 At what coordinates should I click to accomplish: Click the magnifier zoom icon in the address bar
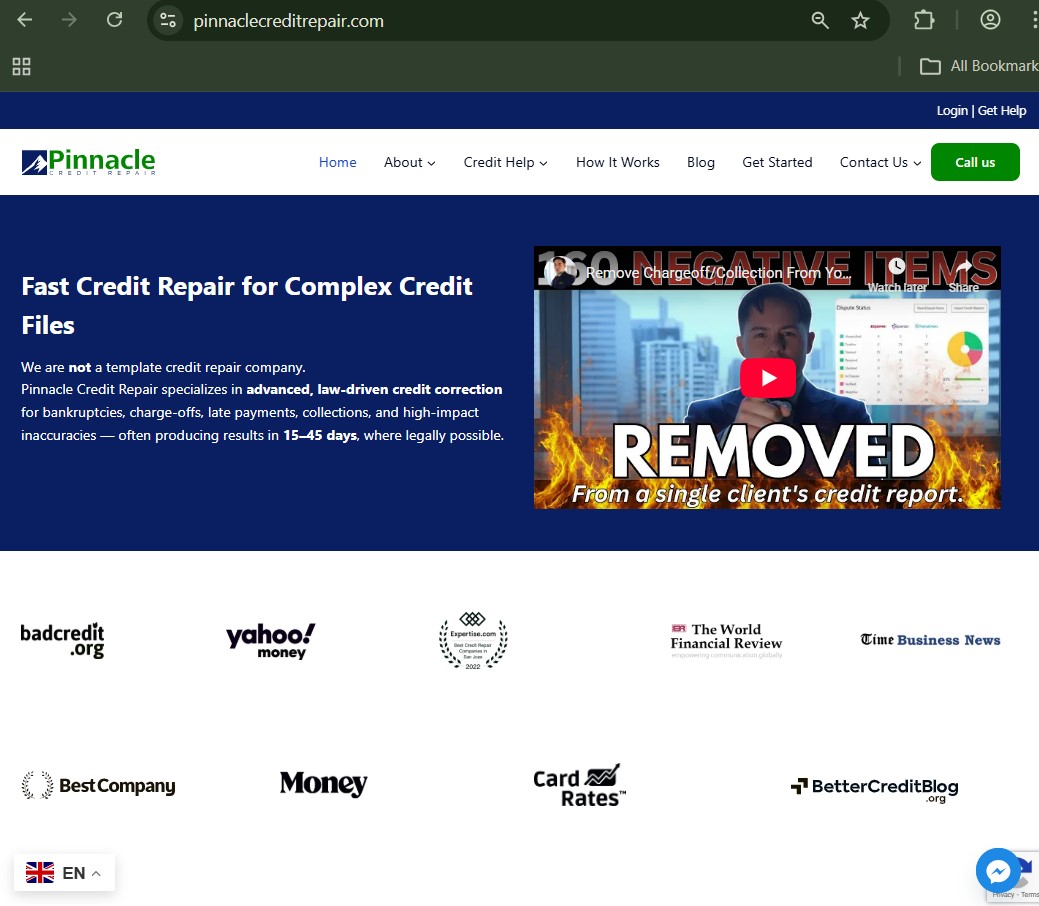(820, 20)
